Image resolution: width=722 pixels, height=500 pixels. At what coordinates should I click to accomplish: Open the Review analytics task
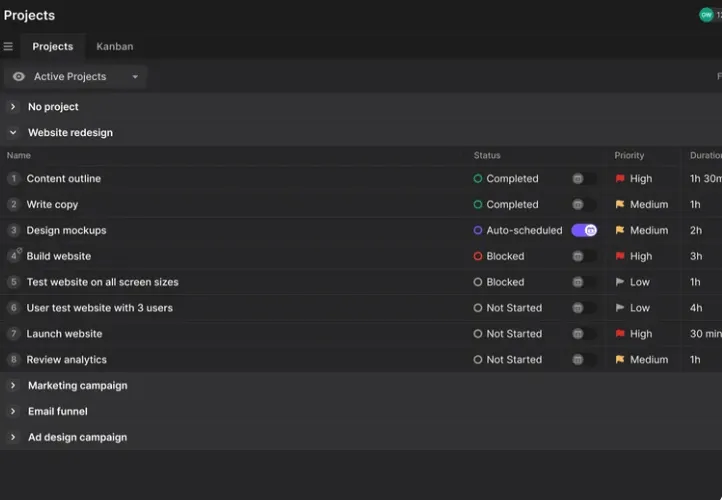(66, 360)
